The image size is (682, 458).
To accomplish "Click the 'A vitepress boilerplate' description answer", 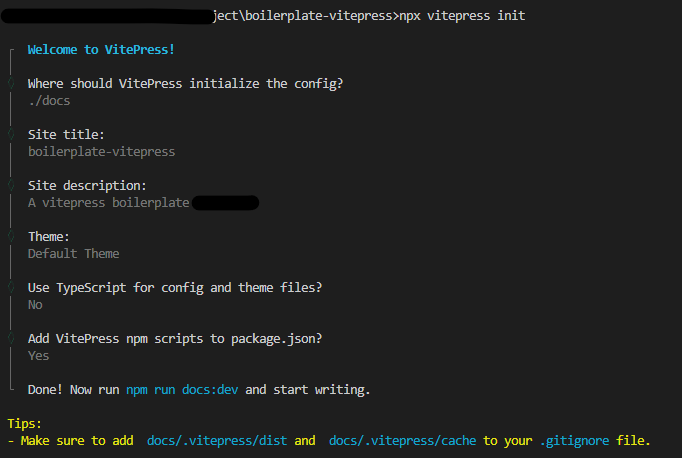I will point(108,203).
